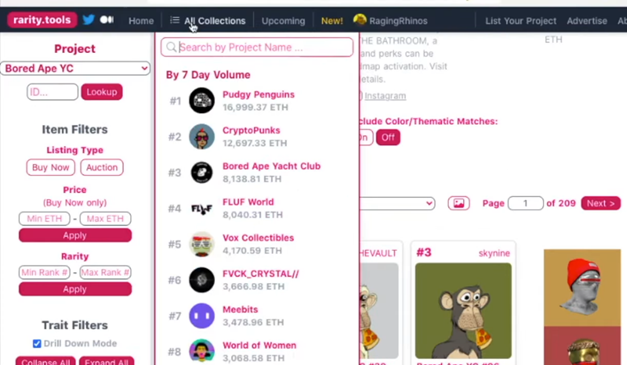
Task: Click the By 7 Day Volume heading
Action: 208,75
